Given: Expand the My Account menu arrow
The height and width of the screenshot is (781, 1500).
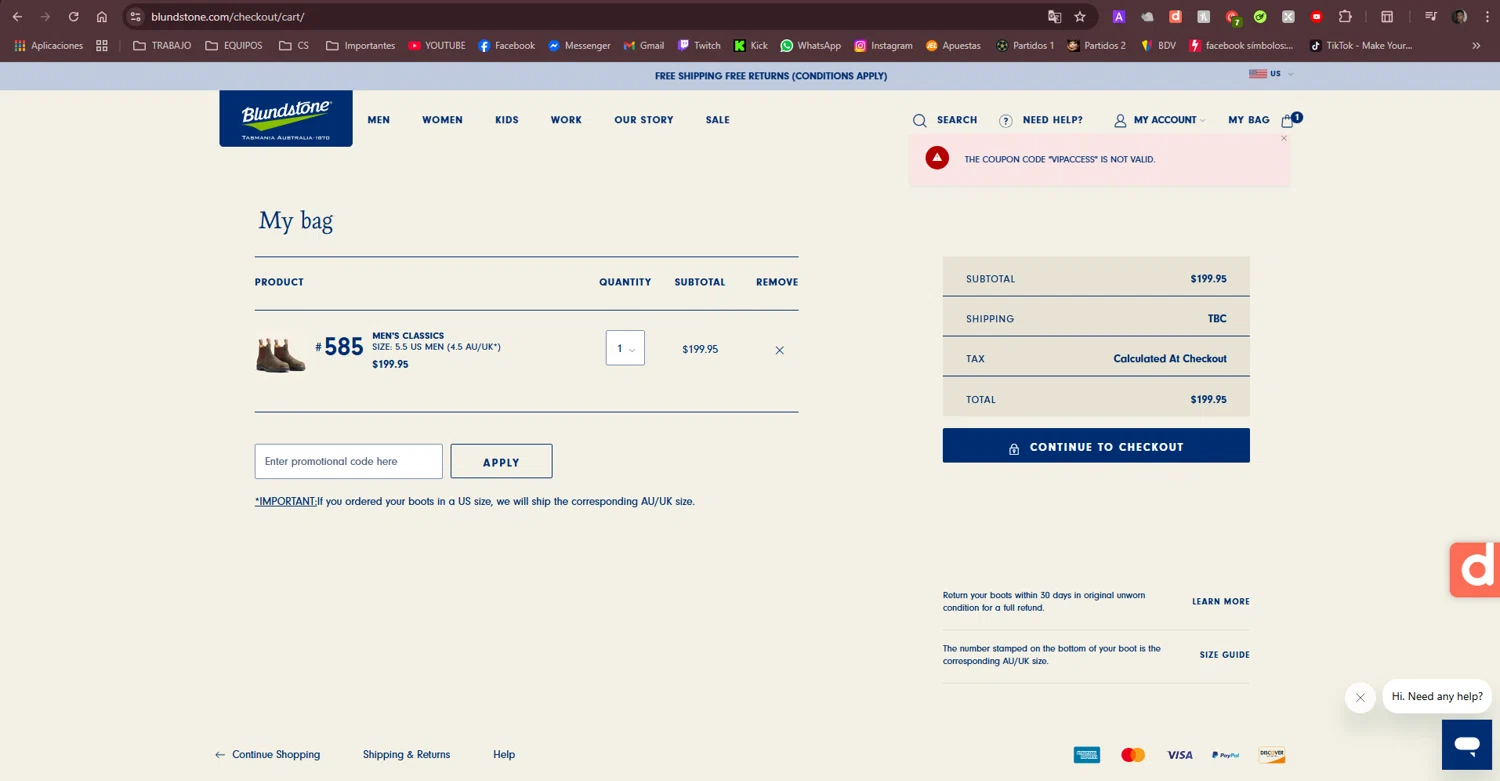Looking at the screenshot, I should [x=1202, y=120].
